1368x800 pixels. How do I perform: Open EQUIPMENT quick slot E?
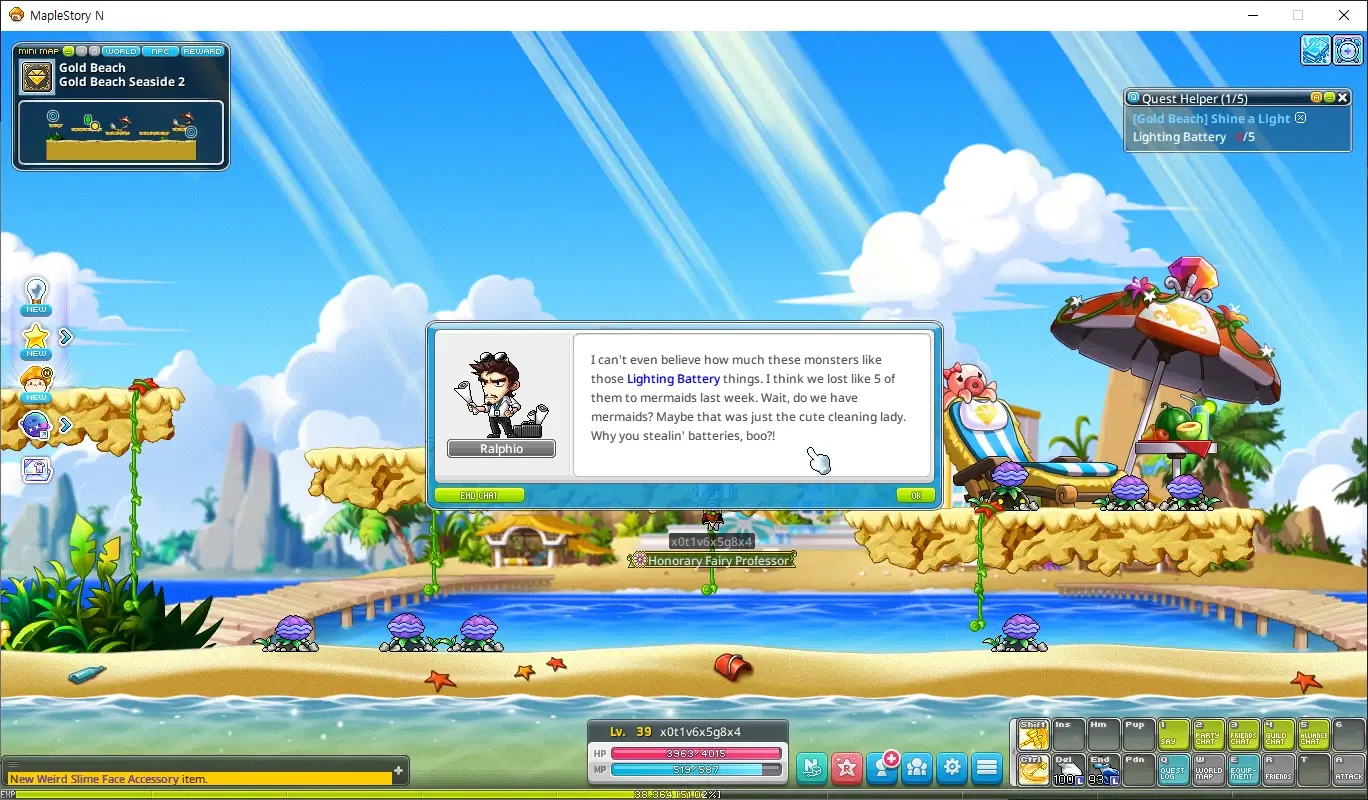[1244, 768]
